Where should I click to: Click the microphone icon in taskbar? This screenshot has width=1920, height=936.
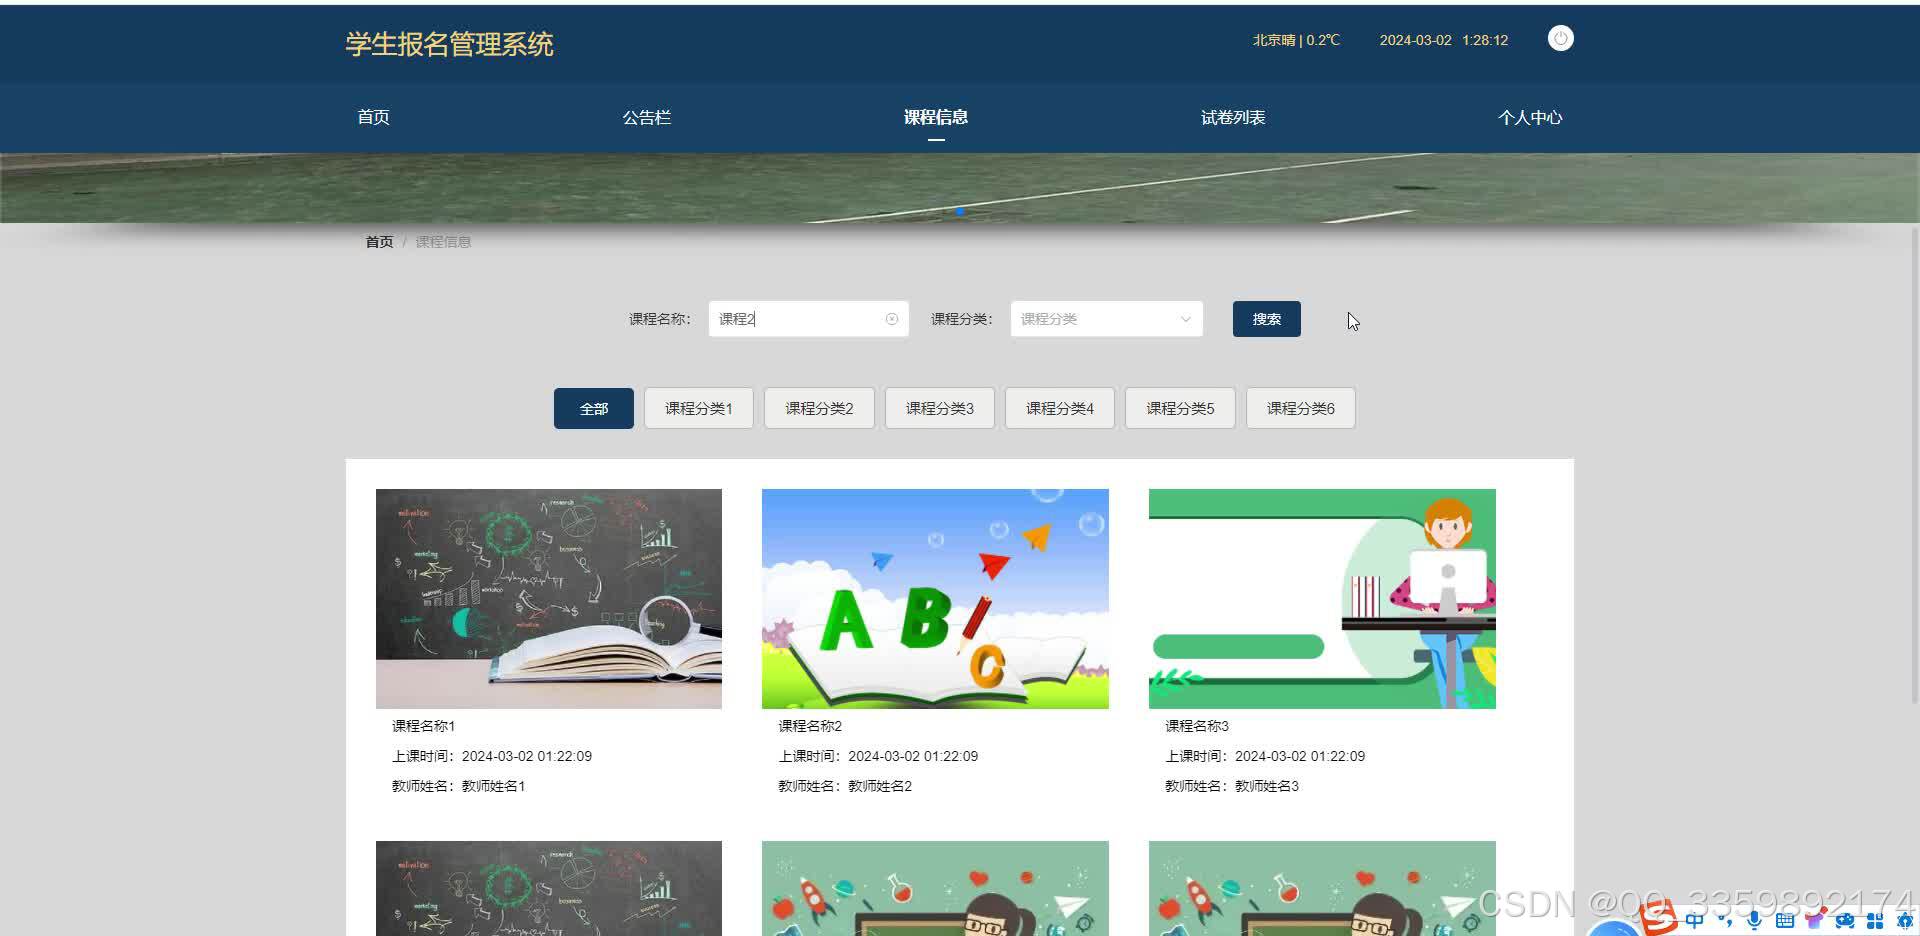pos(1753,920)
